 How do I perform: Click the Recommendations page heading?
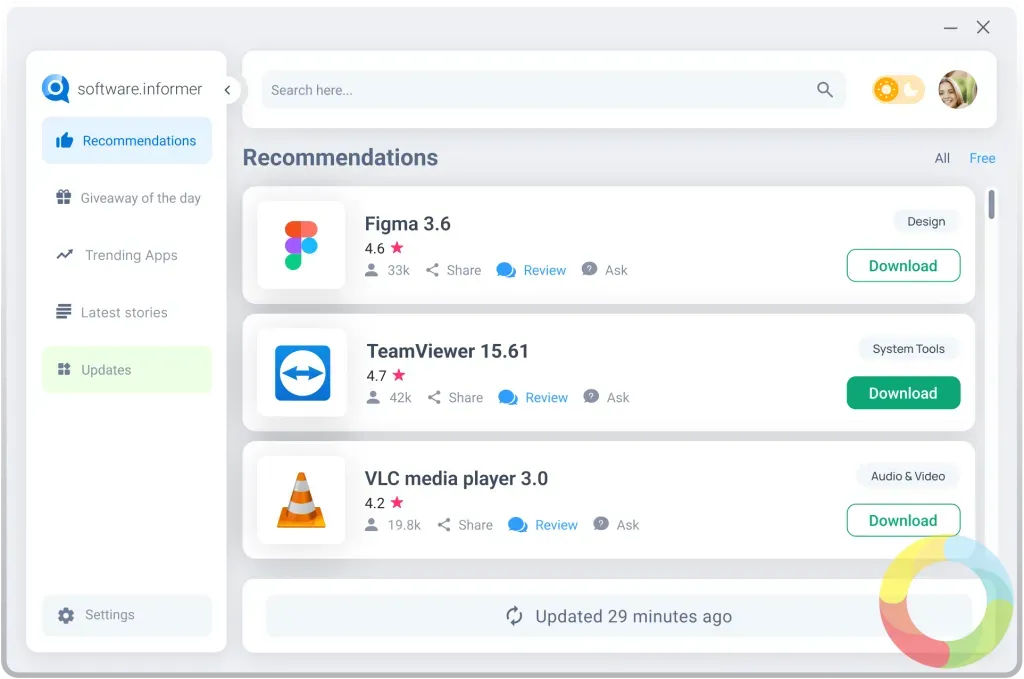tap(340, 157)
